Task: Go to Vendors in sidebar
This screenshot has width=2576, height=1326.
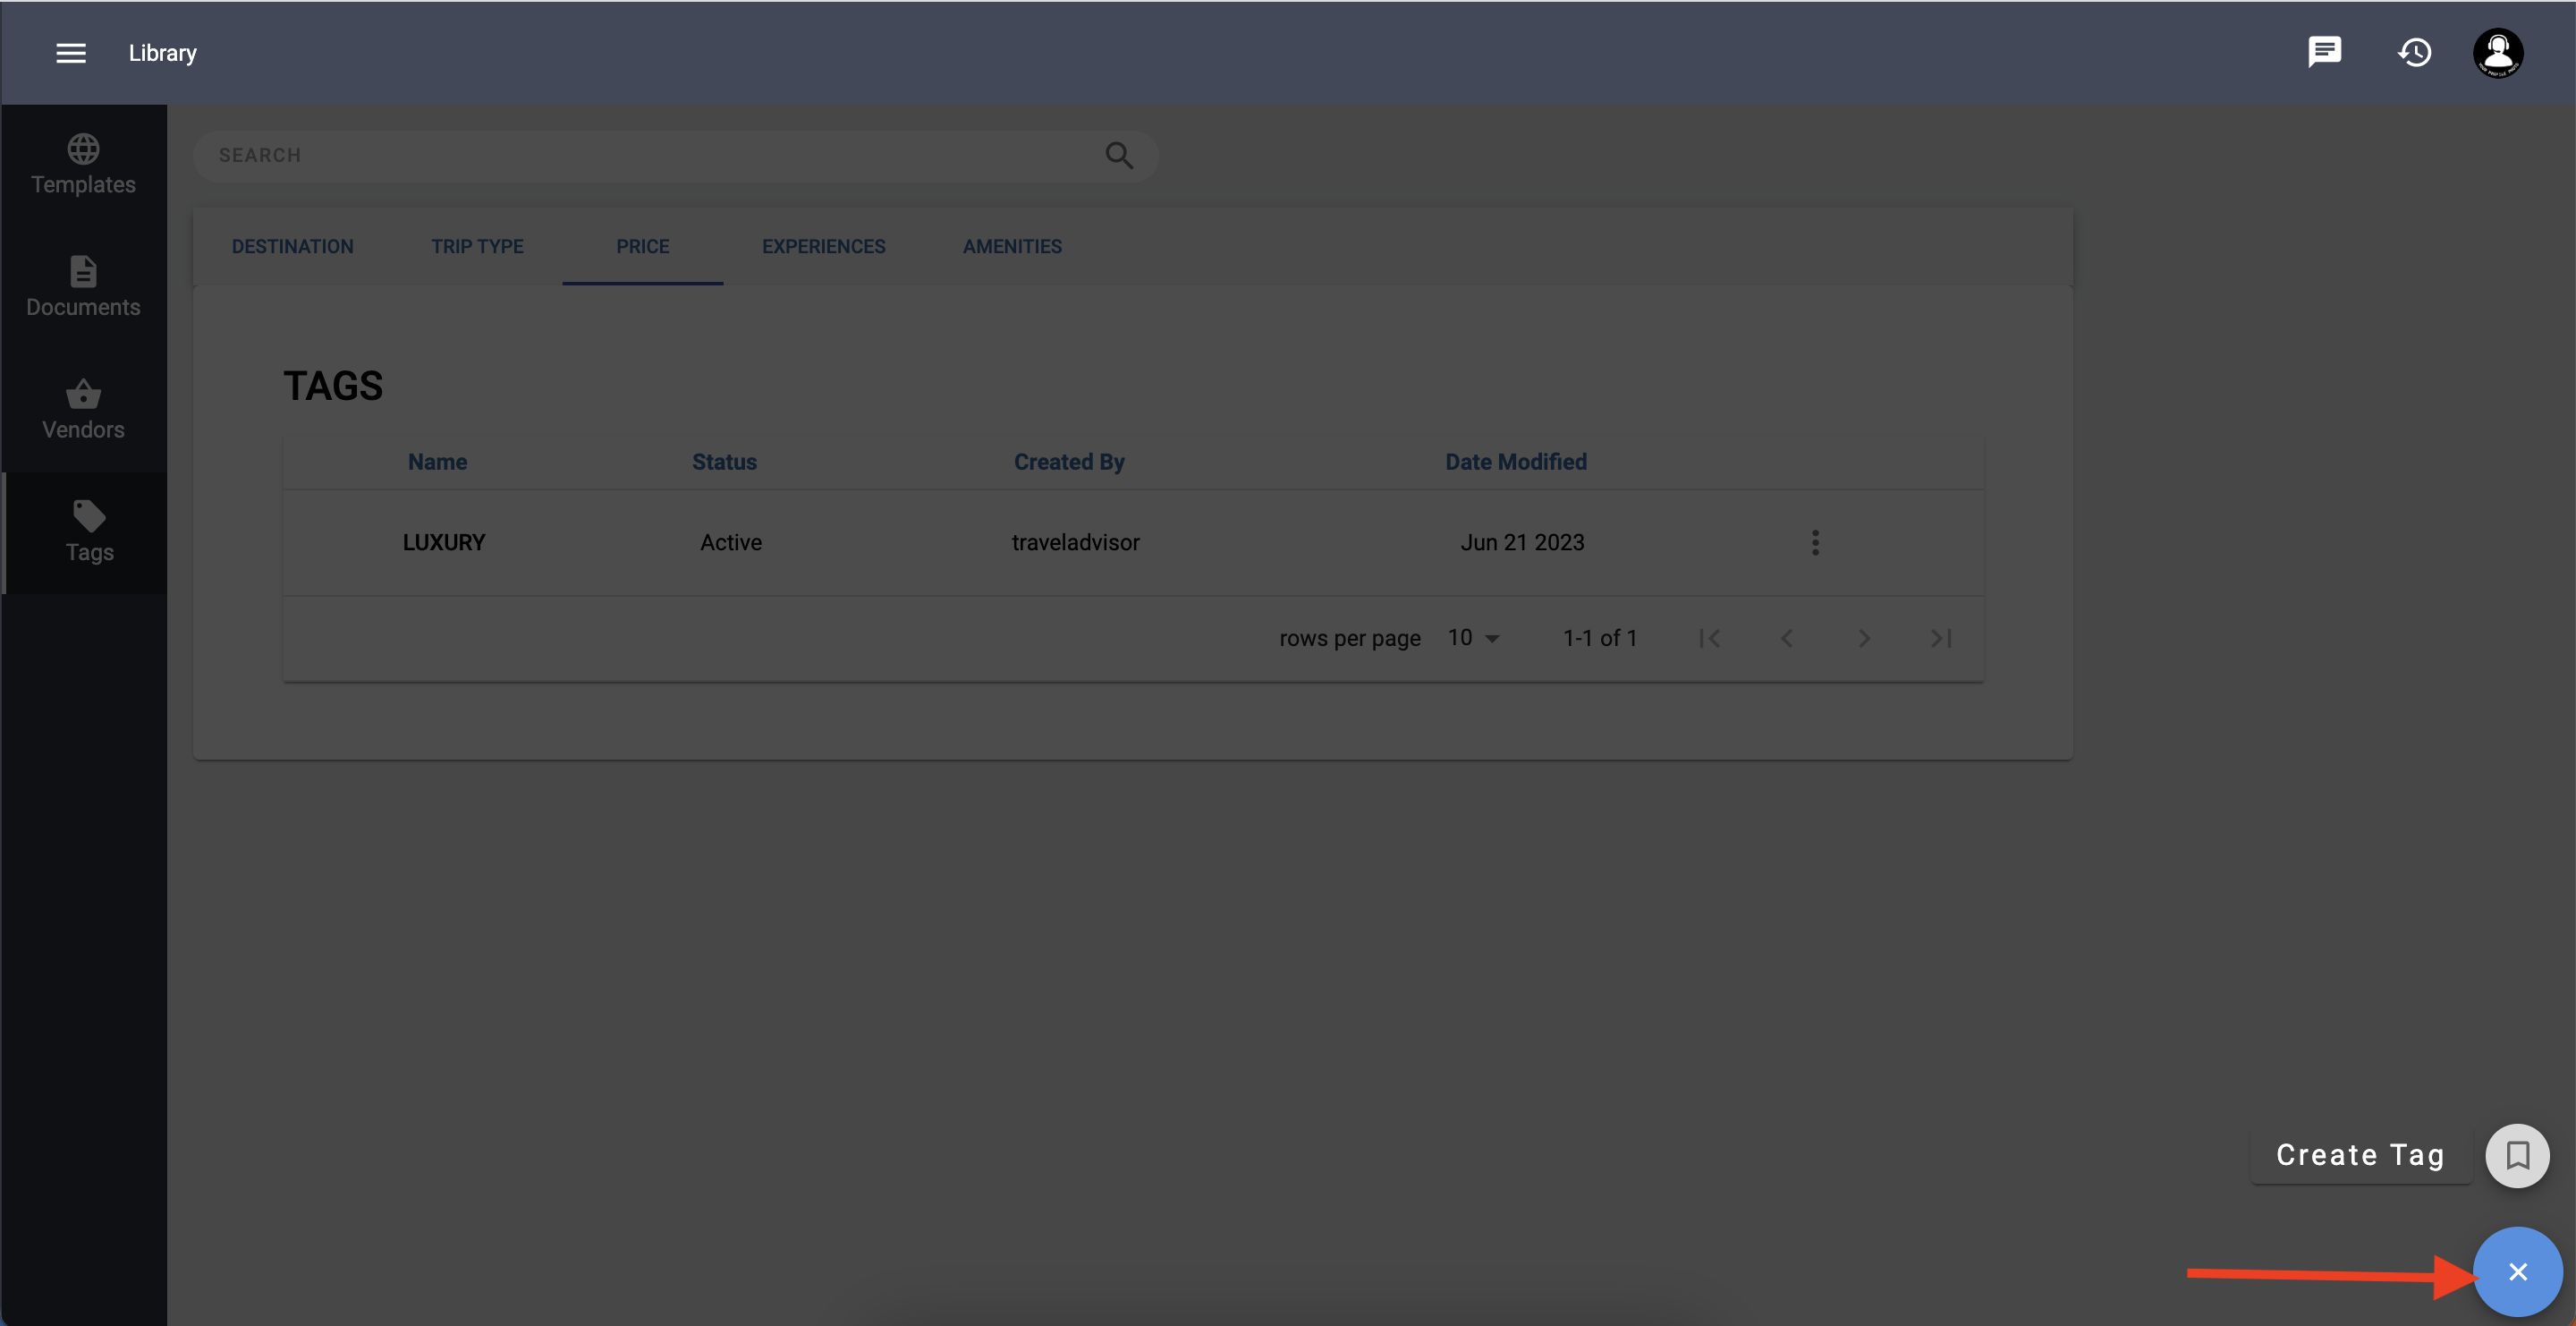Action: click(83, 411)
